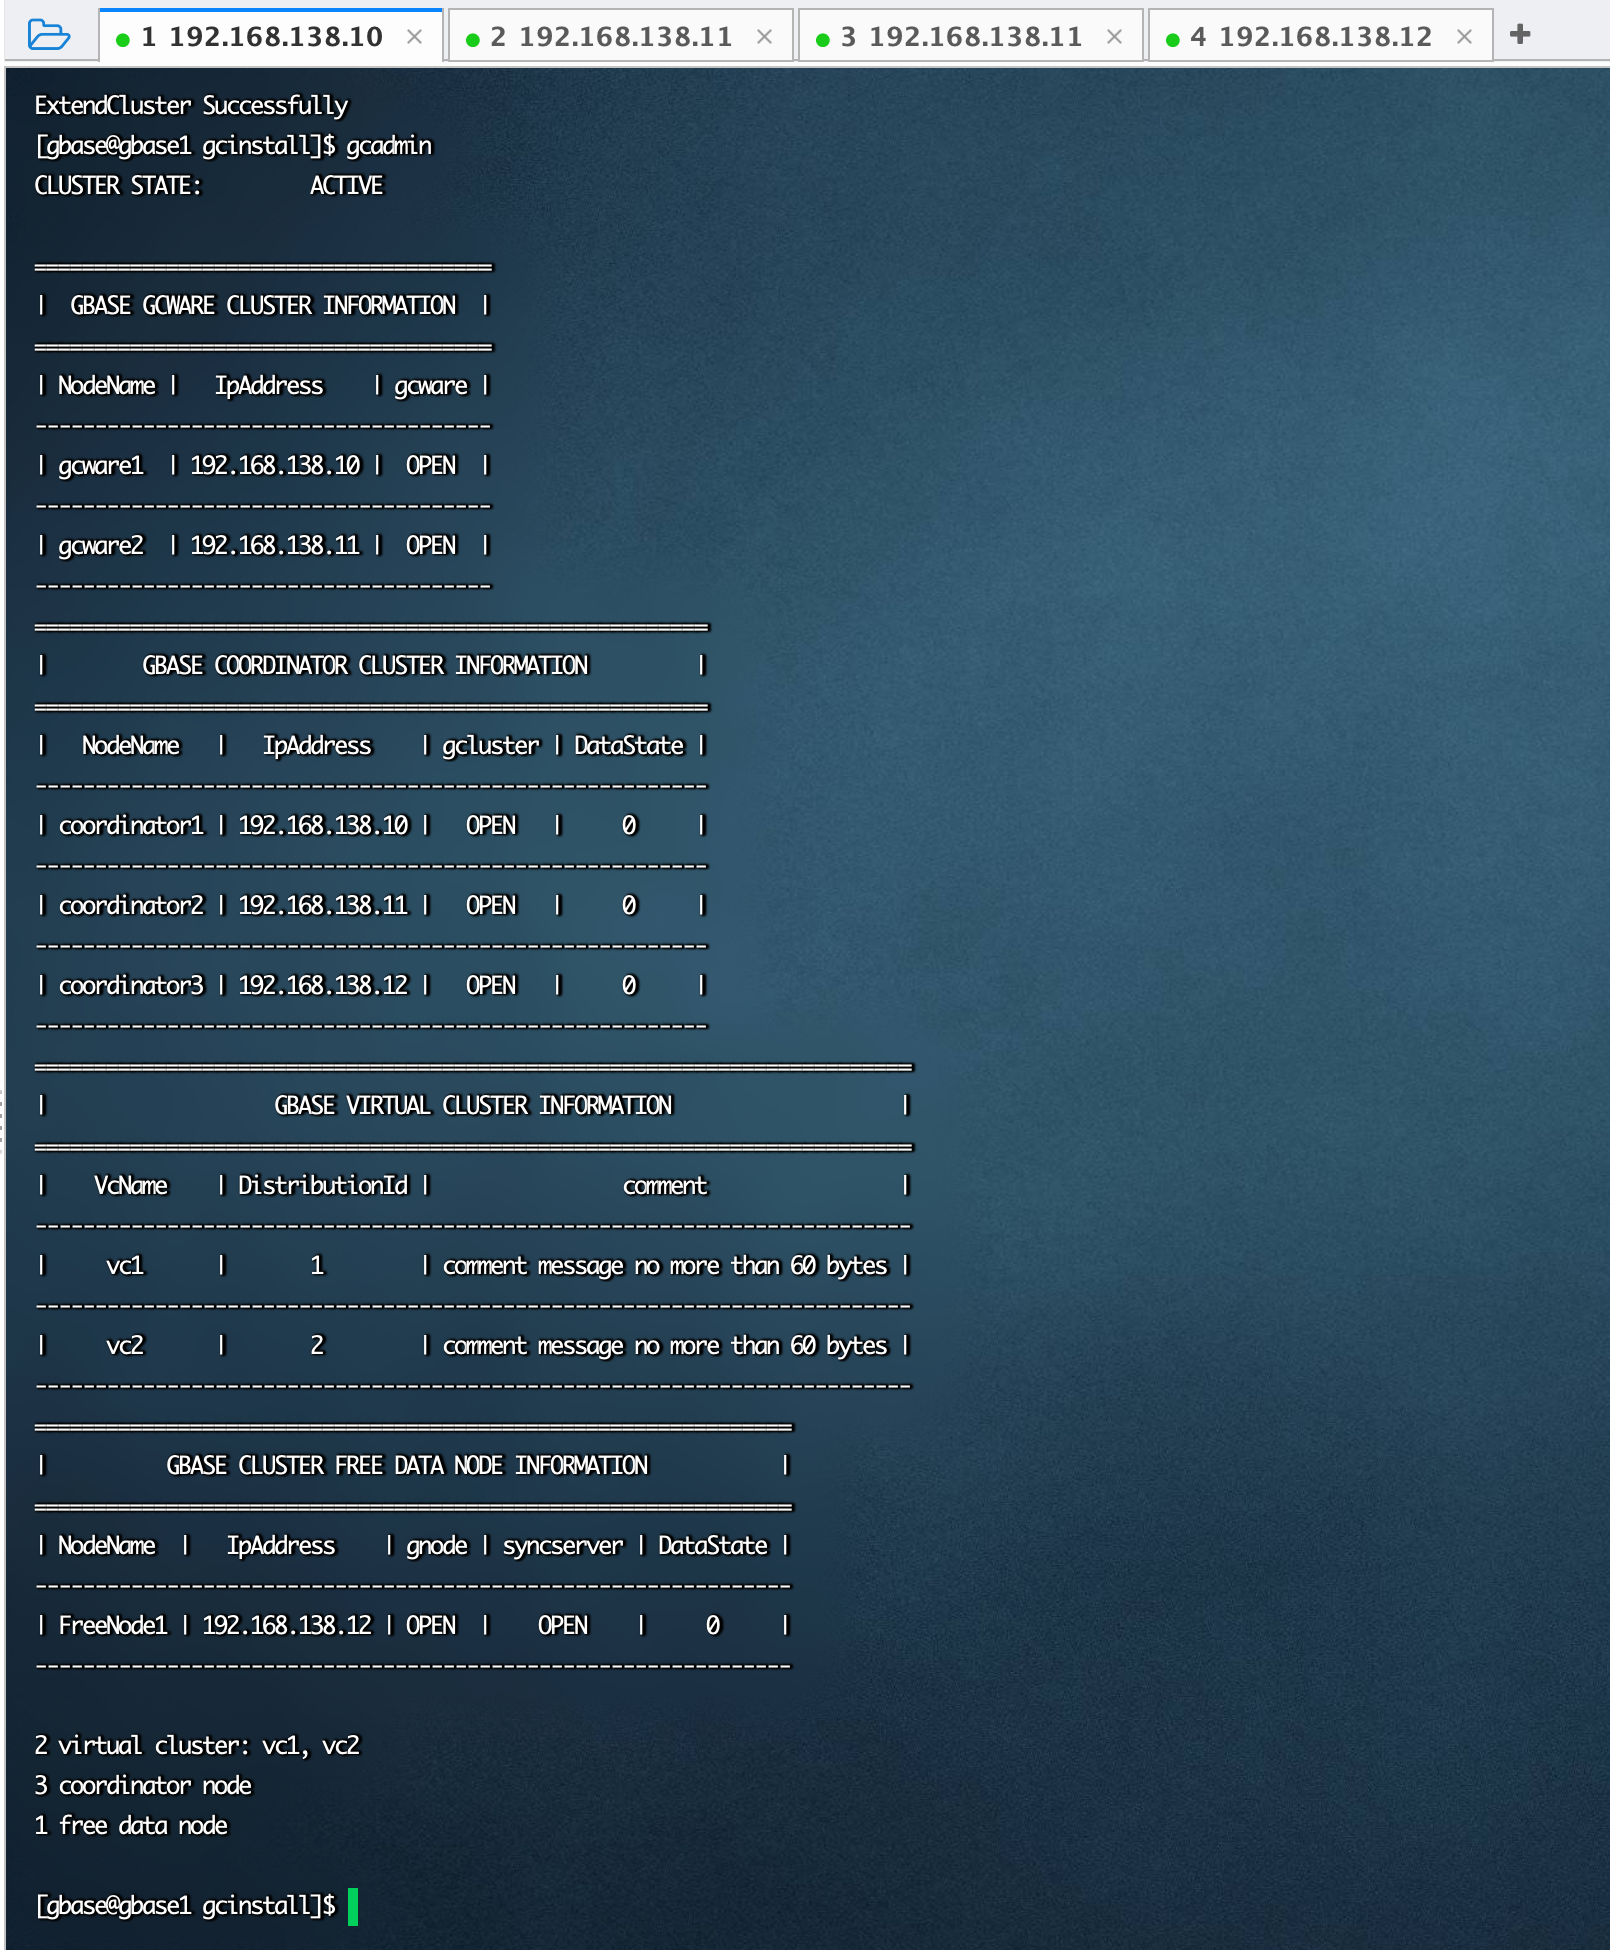1610x1950 pixels.
Task: Click the 'CLUSTER STATE:' label
Action: click(x=118, y=186)
